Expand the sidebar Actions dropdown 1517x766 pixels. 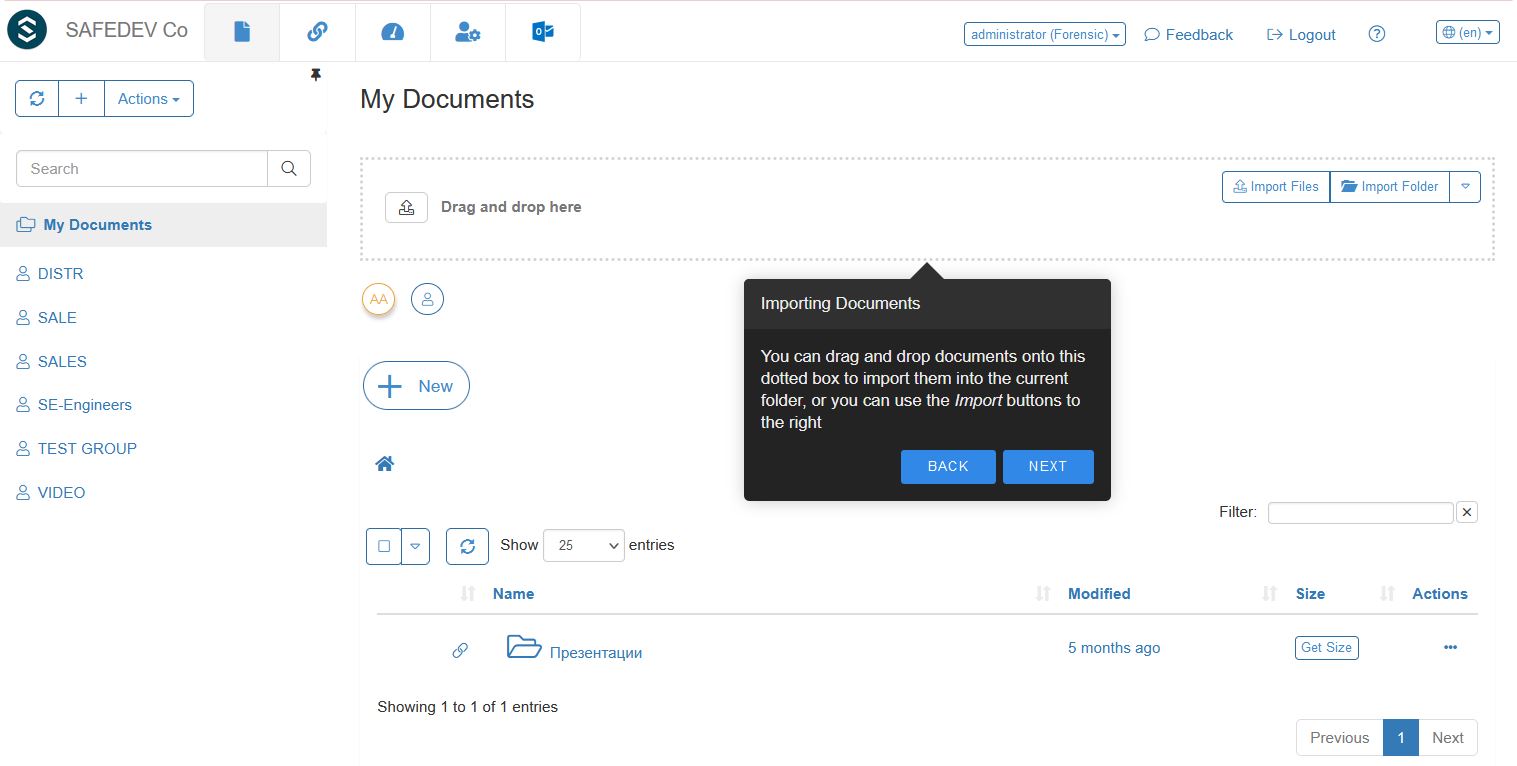point(149,99)
